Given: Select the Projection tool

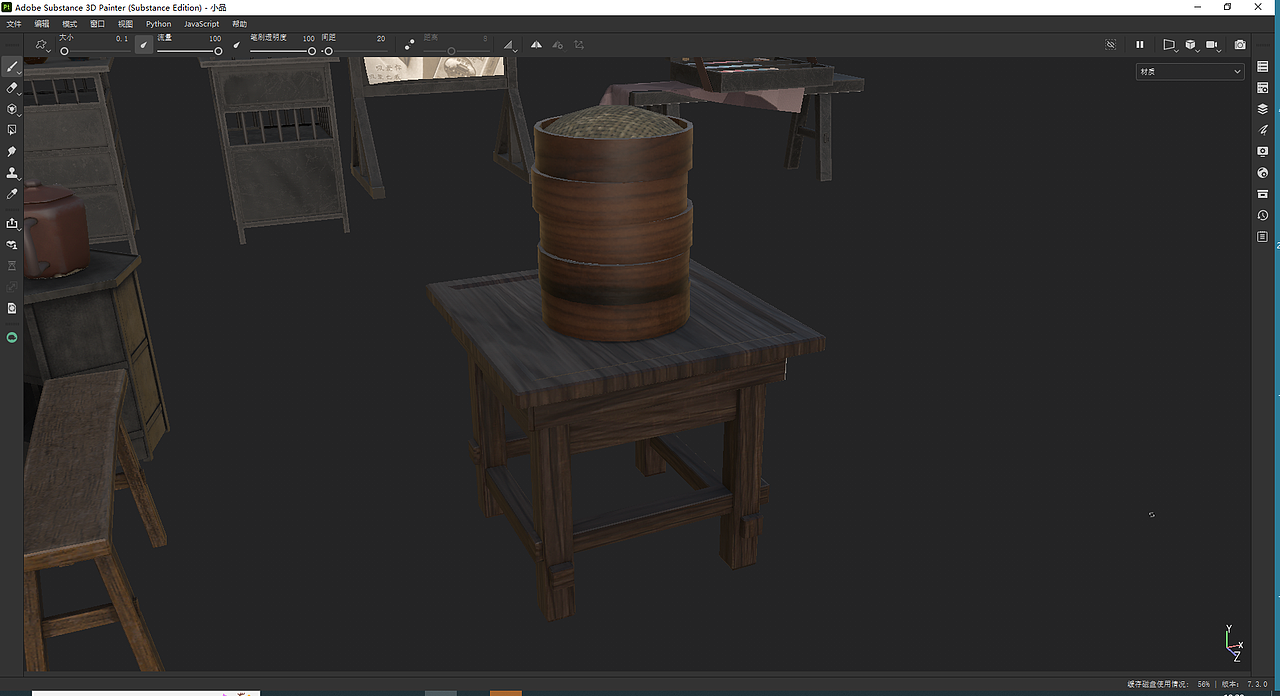Looking at the screenshot, I should pos(12,109).
